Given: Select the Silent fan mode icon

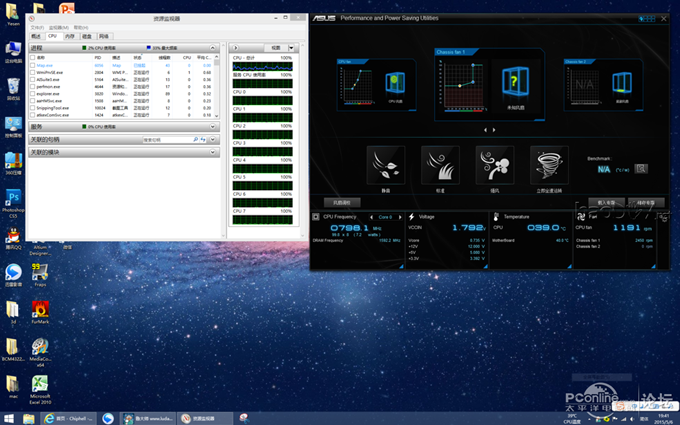Looking at the screenshot, I should (386, 165).
